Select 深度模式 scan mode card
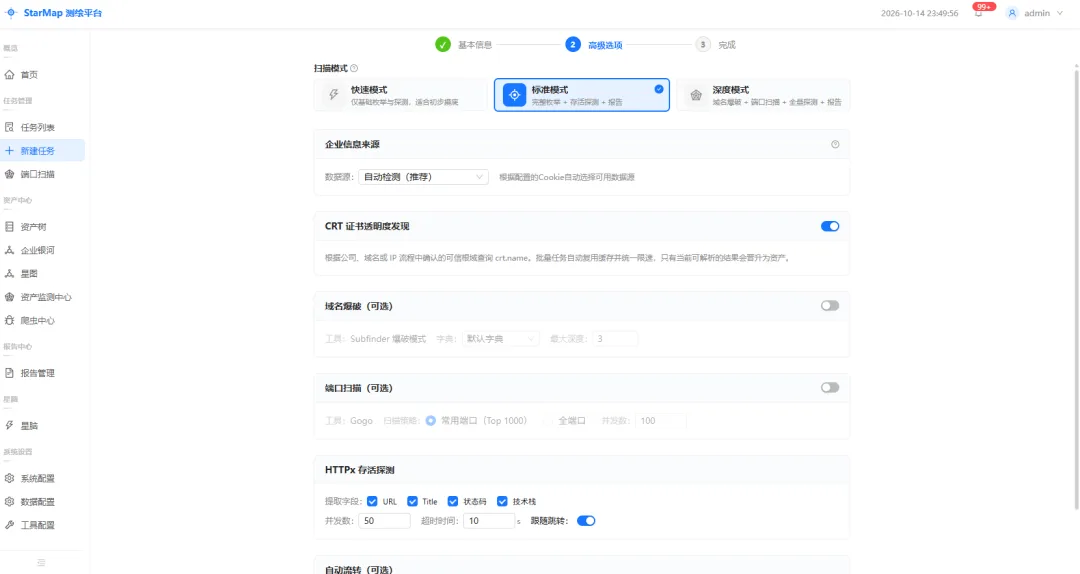1080x574 pixels. [763, 95]
